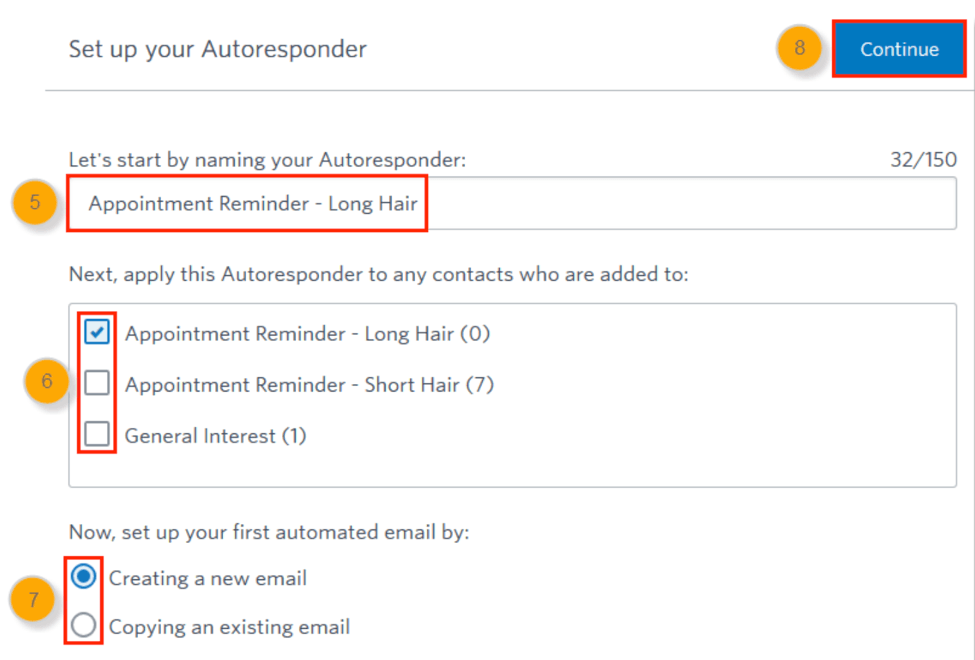The width and height of the screenshot is (975, 660).
Task: Click the orange step 7 marker
Action: (x=34, y=601)
